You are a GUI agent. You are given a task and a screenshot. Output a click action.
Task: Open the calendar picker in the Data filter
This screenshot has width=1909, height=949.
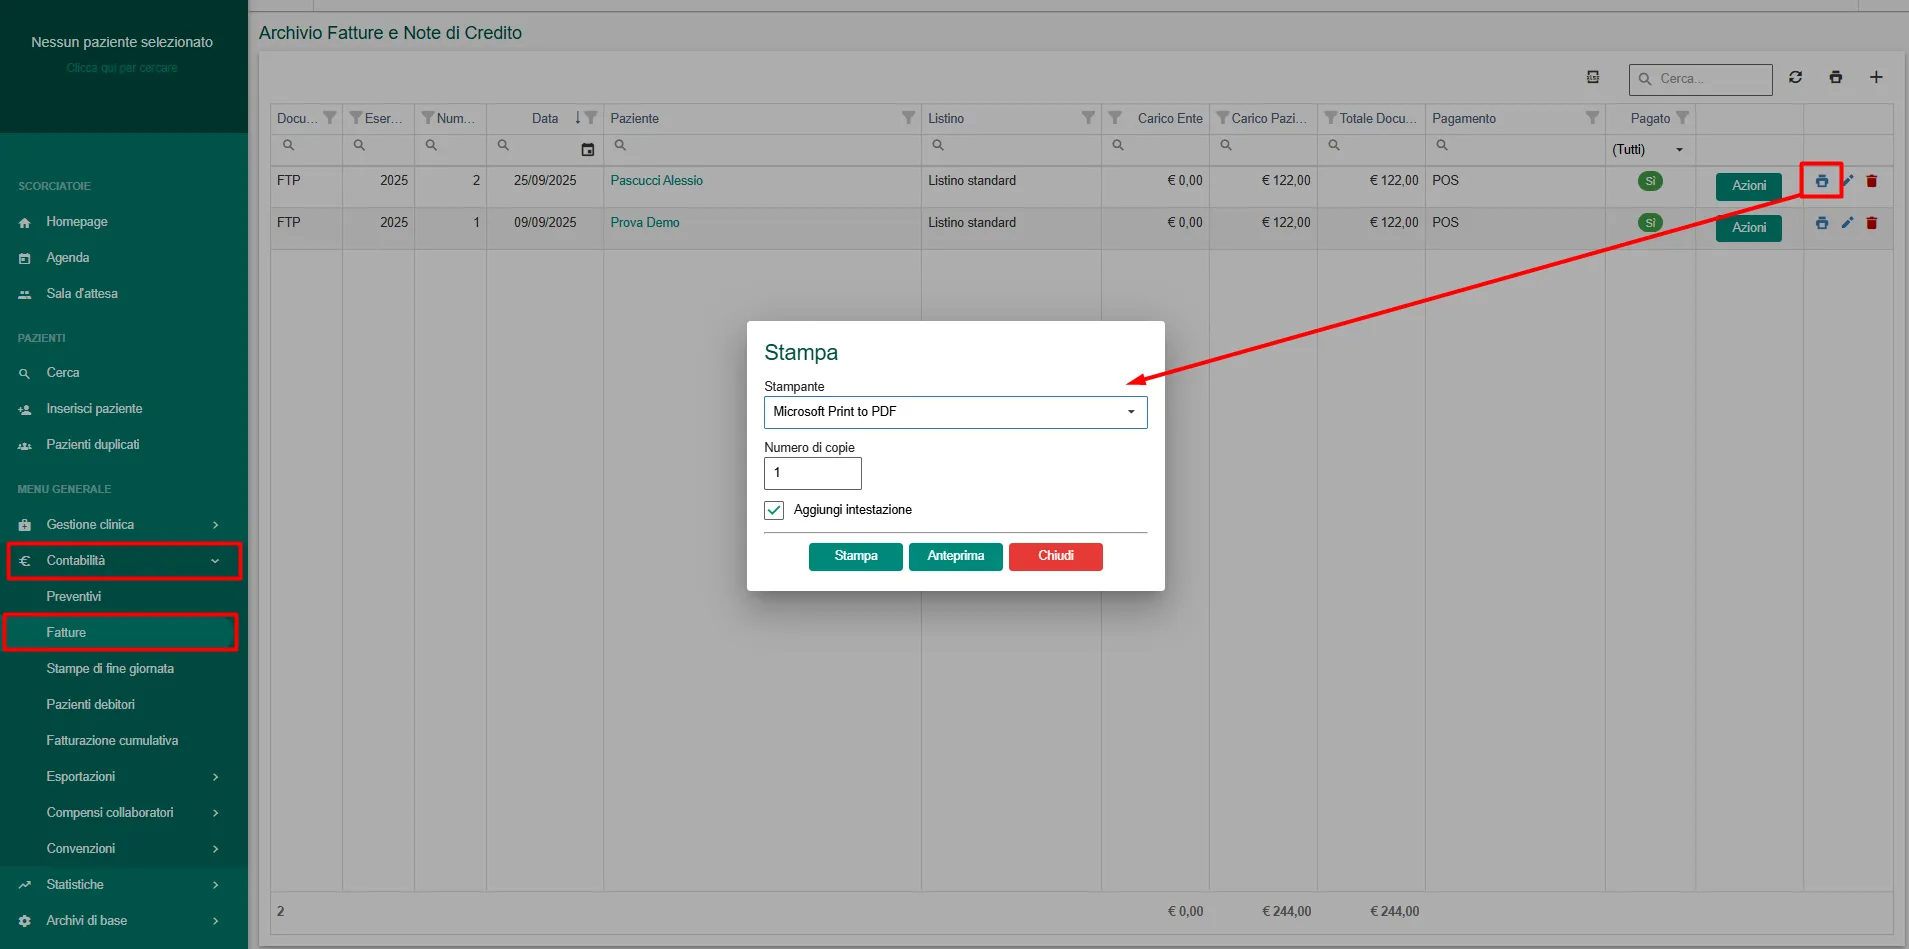click(x=588, y=149)
